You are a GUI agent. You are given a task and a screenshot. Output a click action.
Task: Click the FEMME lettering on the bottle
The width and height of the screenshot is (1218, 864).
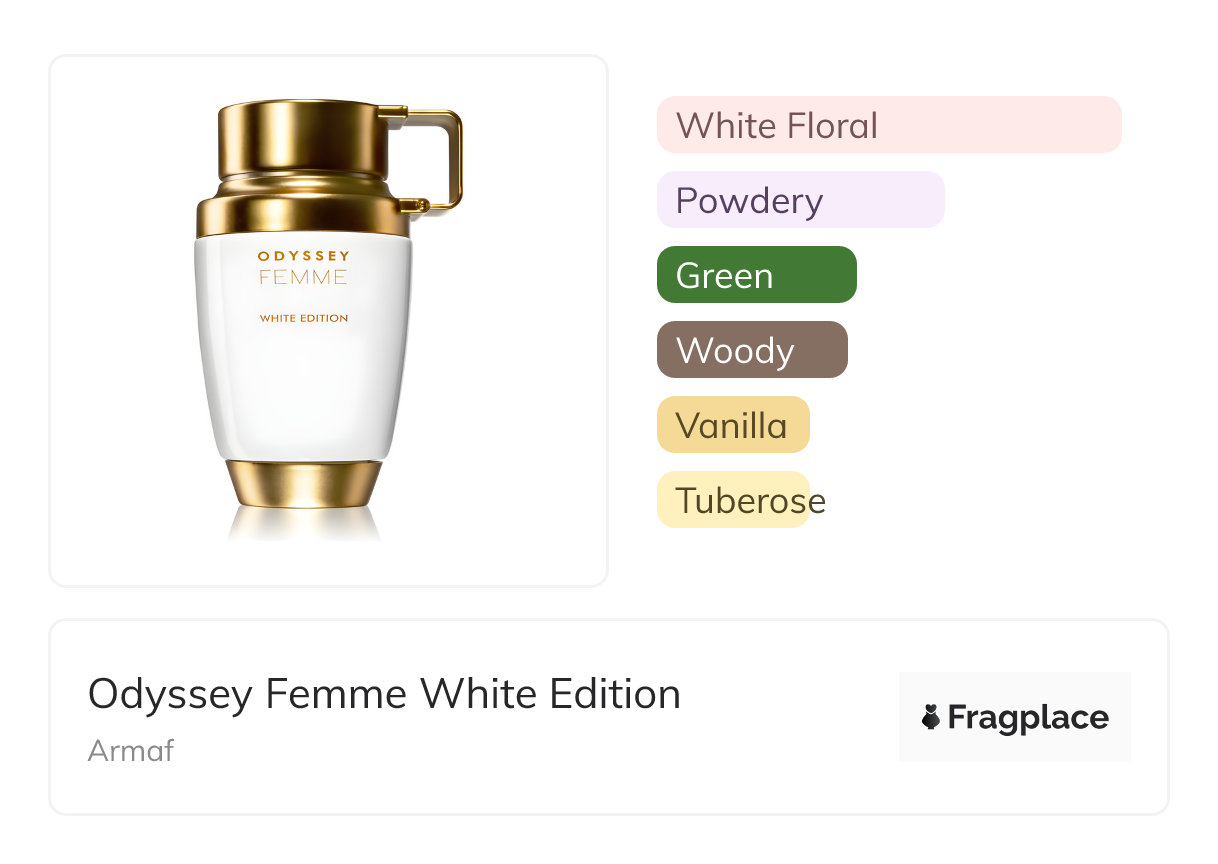tap(303, 277)
